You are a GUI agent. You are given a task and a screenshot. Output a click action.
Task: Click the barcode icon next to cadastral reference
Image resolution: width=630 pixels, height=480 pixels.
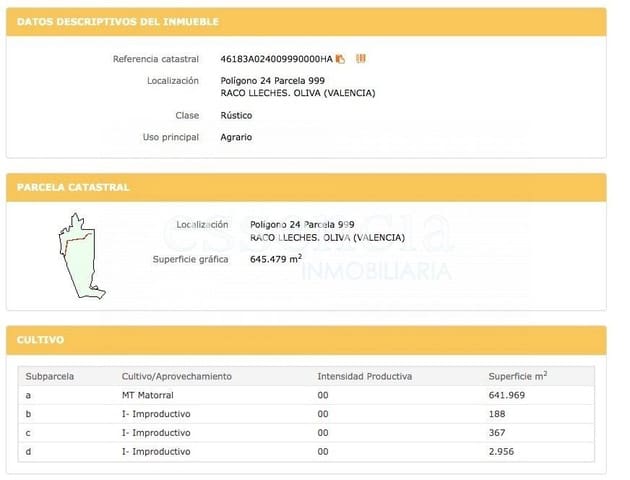coord(360,59)
